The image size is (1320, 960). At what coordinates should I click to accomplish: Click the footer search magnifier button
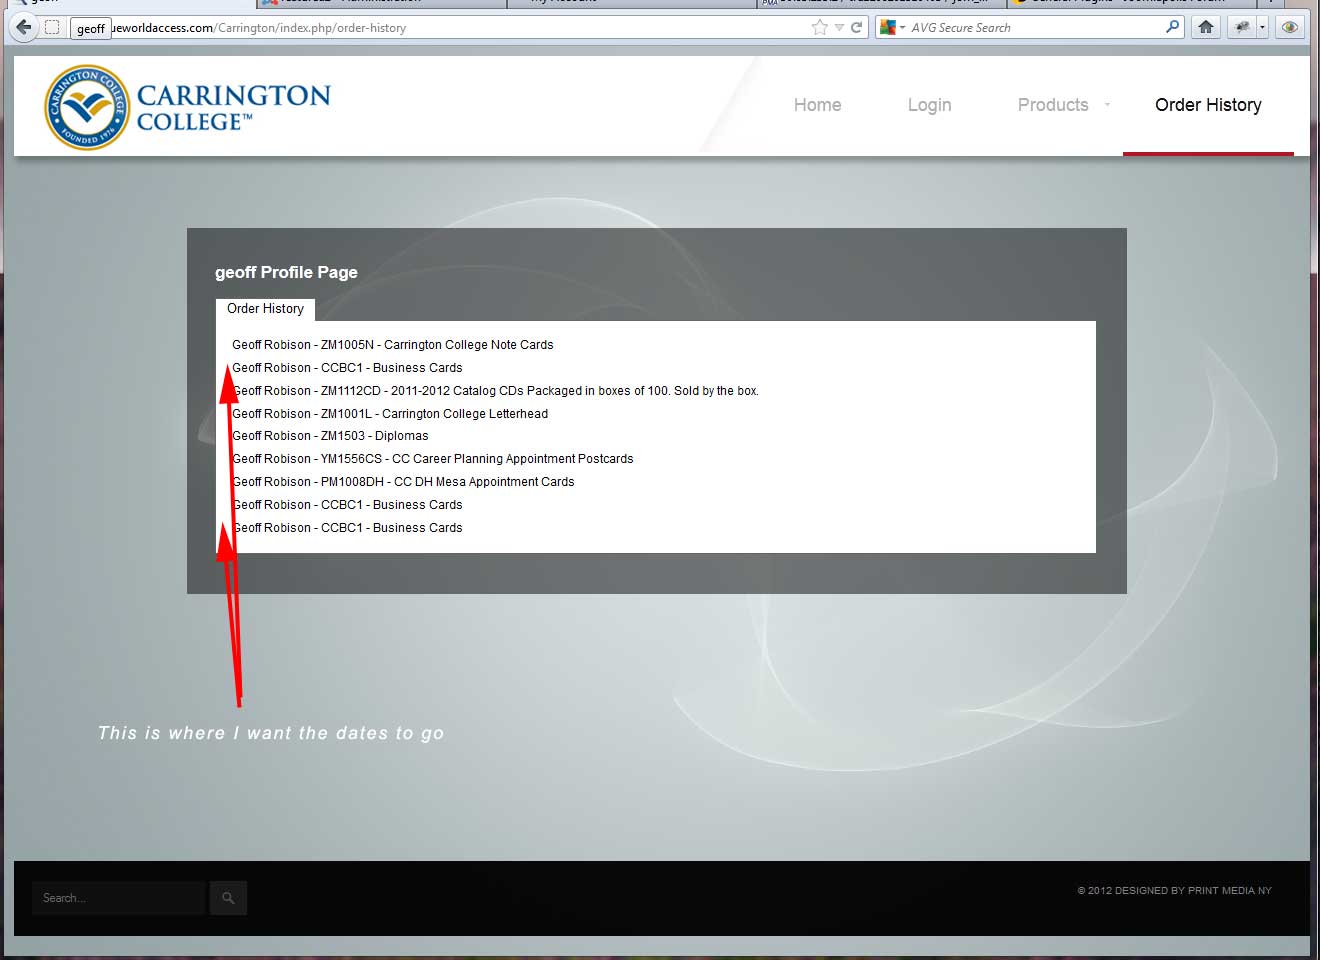click(228, 898)
